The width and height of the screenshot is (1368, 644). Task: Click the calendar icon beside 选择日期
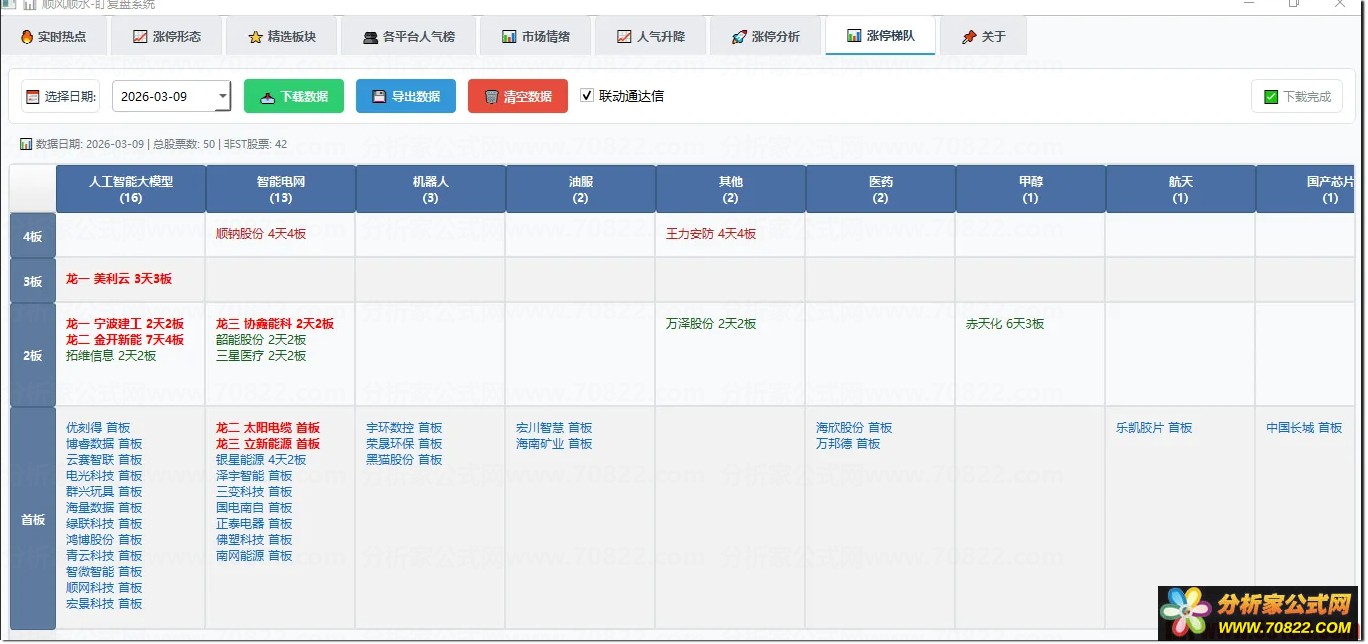pyautogui.click(x=33, y=97)
